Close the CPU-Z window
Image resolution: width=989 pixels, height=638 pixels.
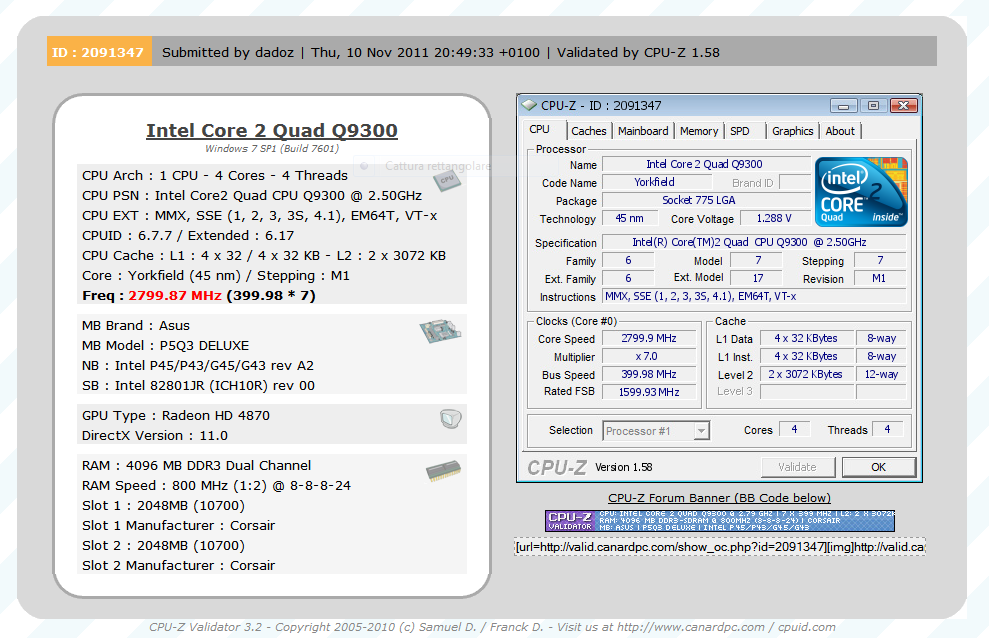tap(903, 106)
